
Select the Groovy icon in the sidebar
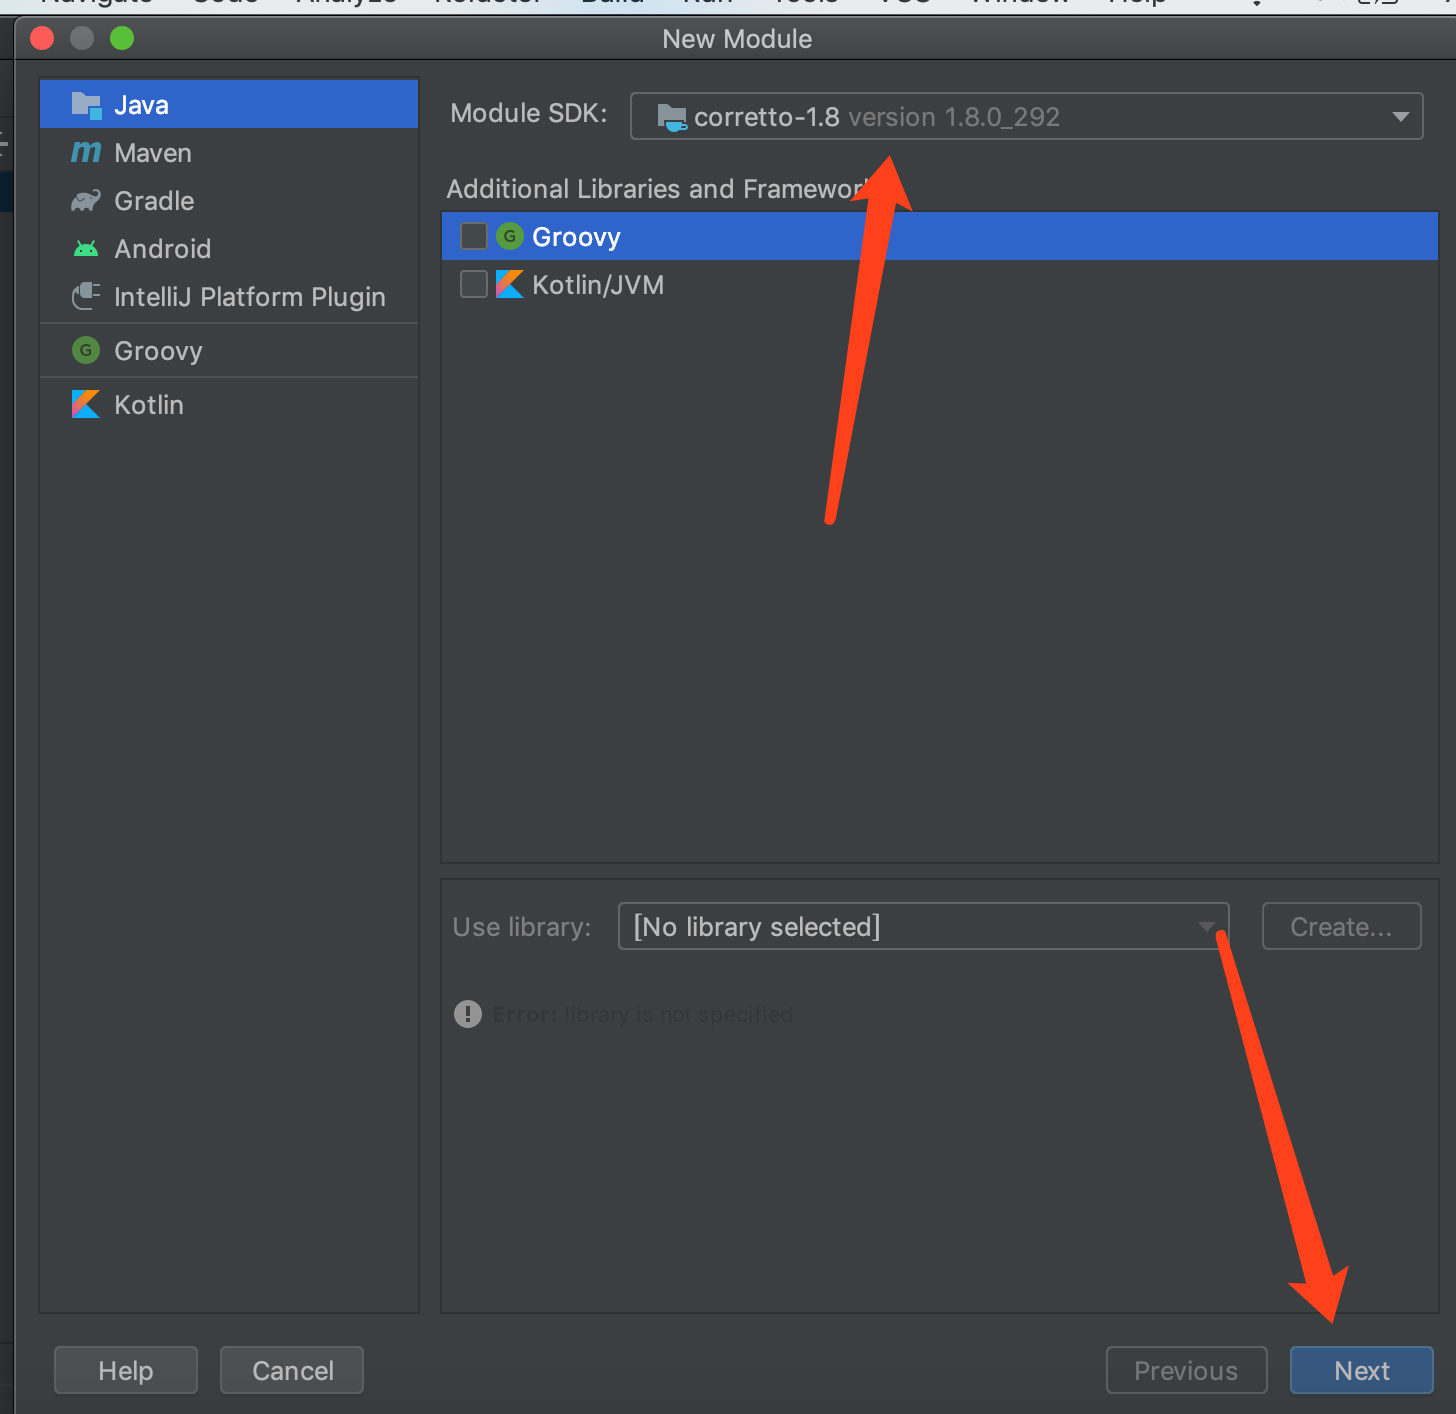click(x=86, y=351)
